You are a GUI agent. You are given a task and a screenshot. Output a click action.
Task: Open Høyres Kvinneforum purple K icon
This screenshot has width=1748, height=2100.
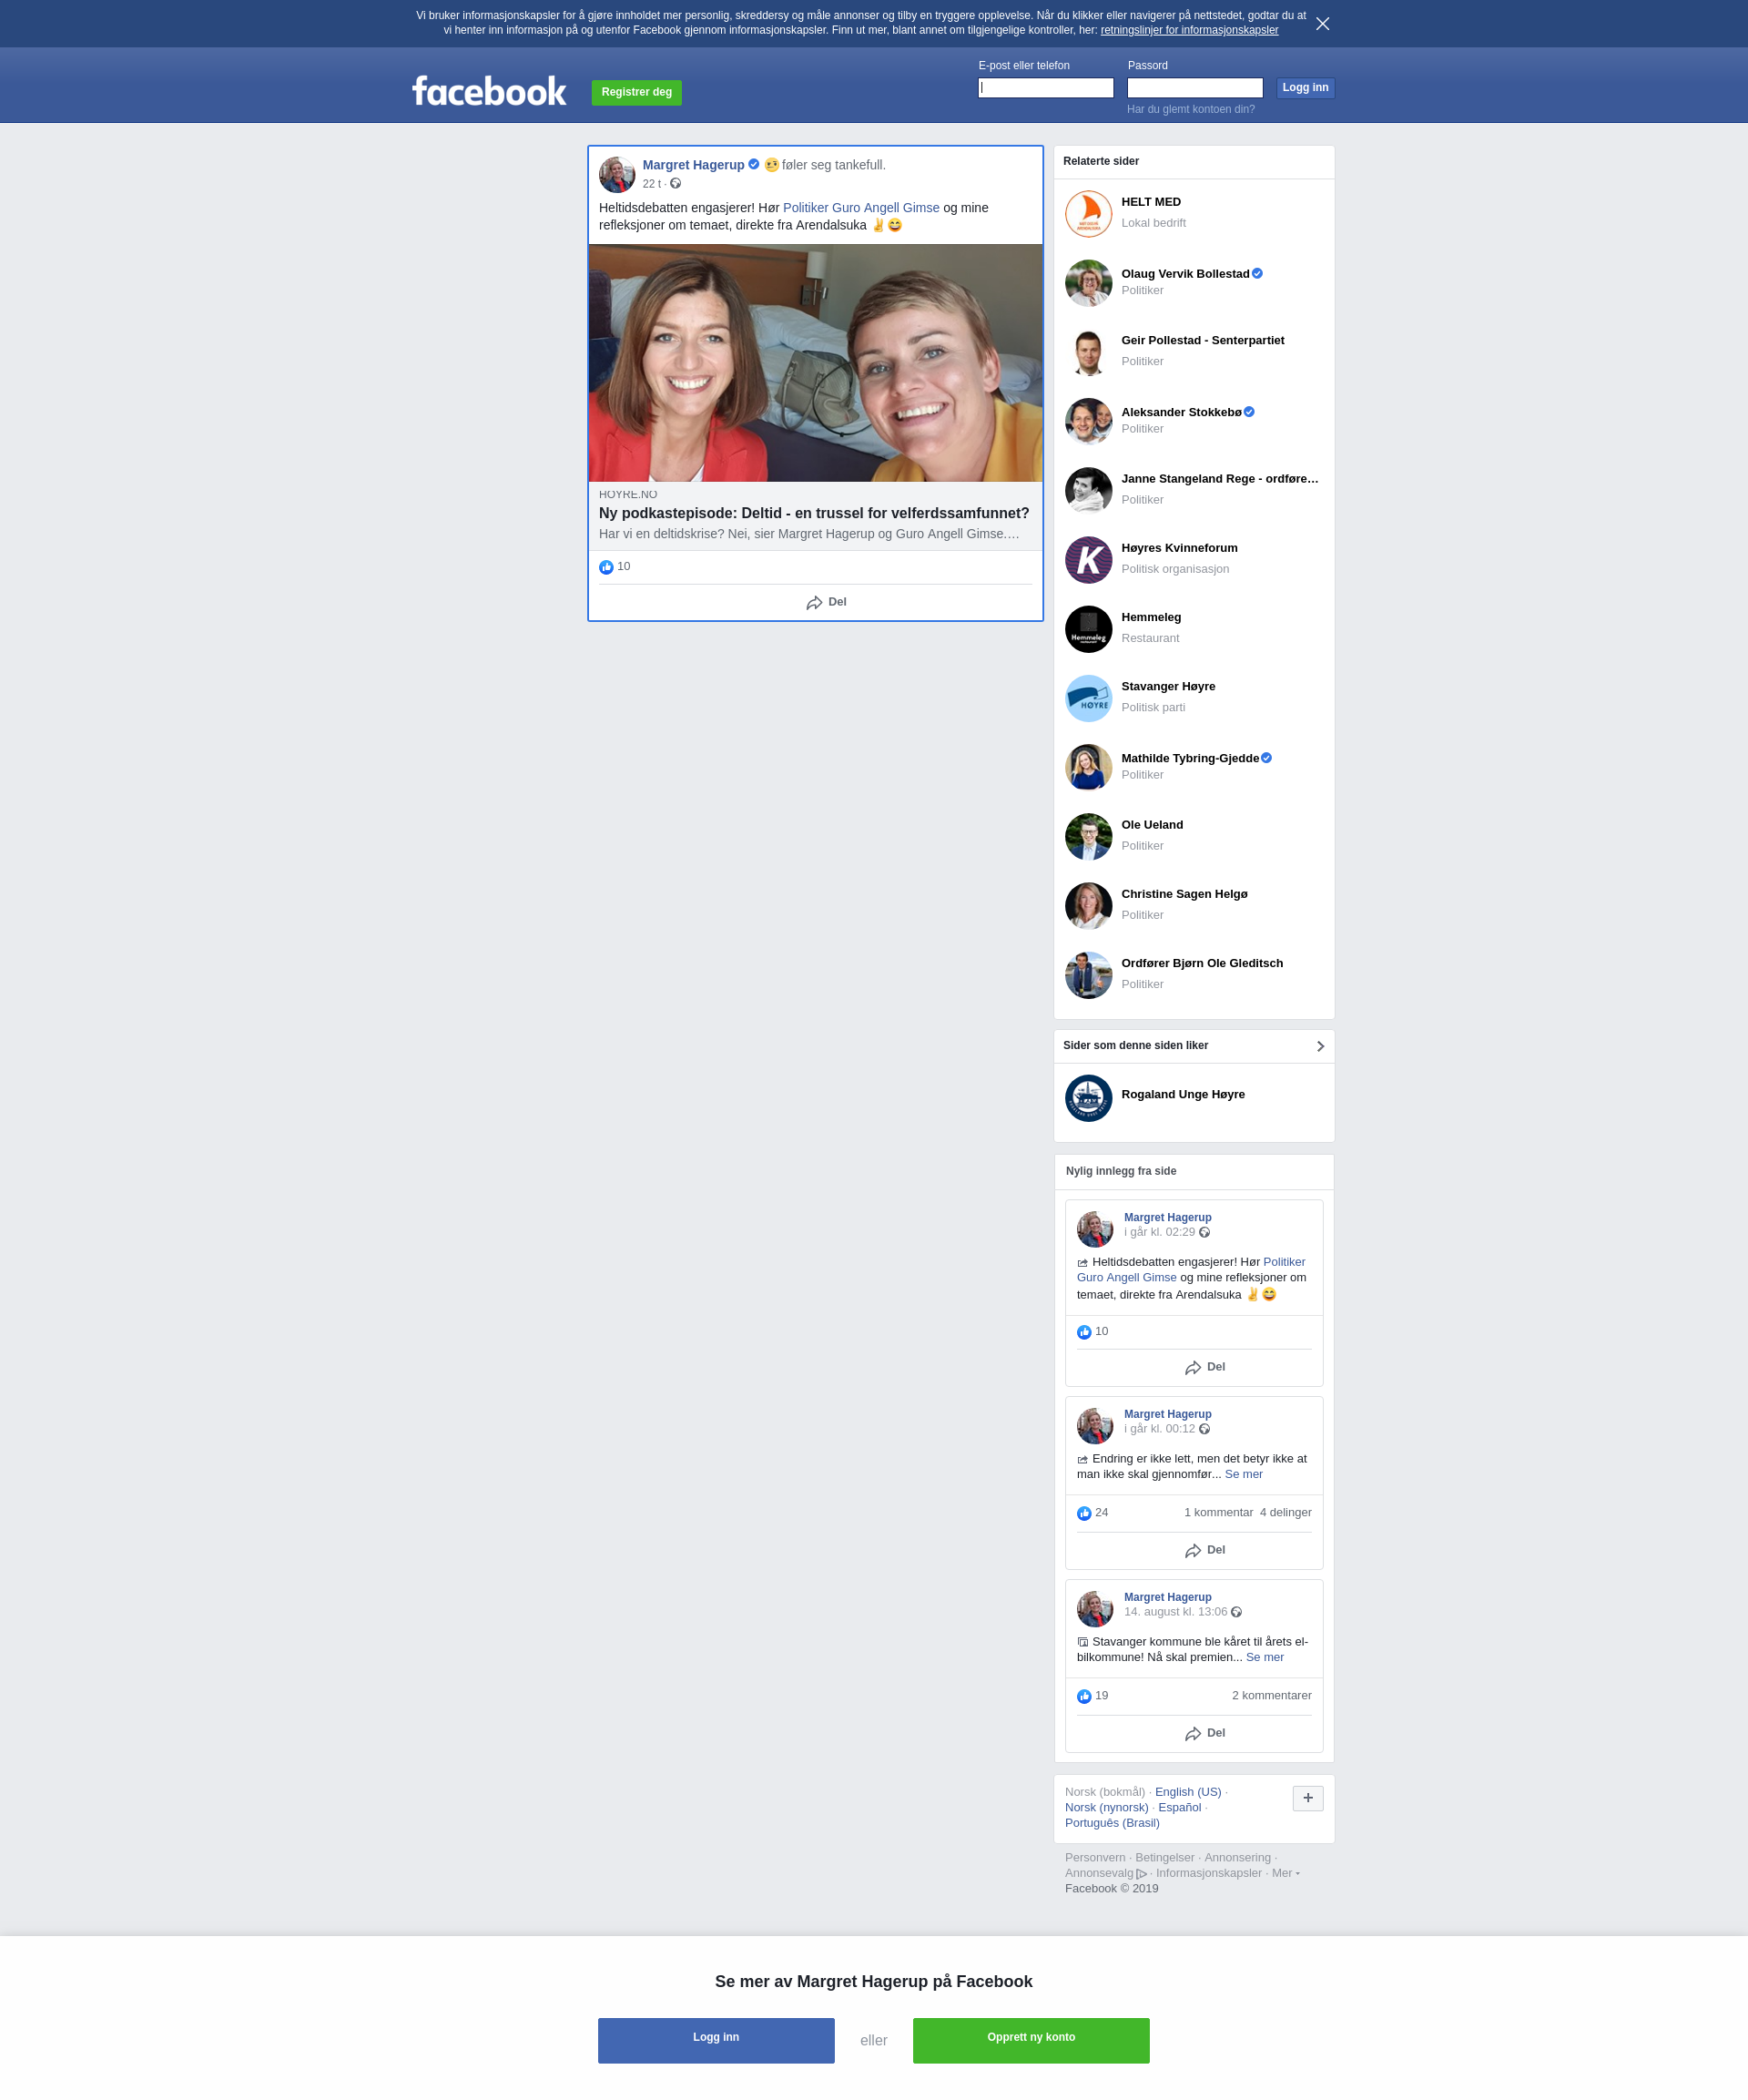click(1088, 559)
